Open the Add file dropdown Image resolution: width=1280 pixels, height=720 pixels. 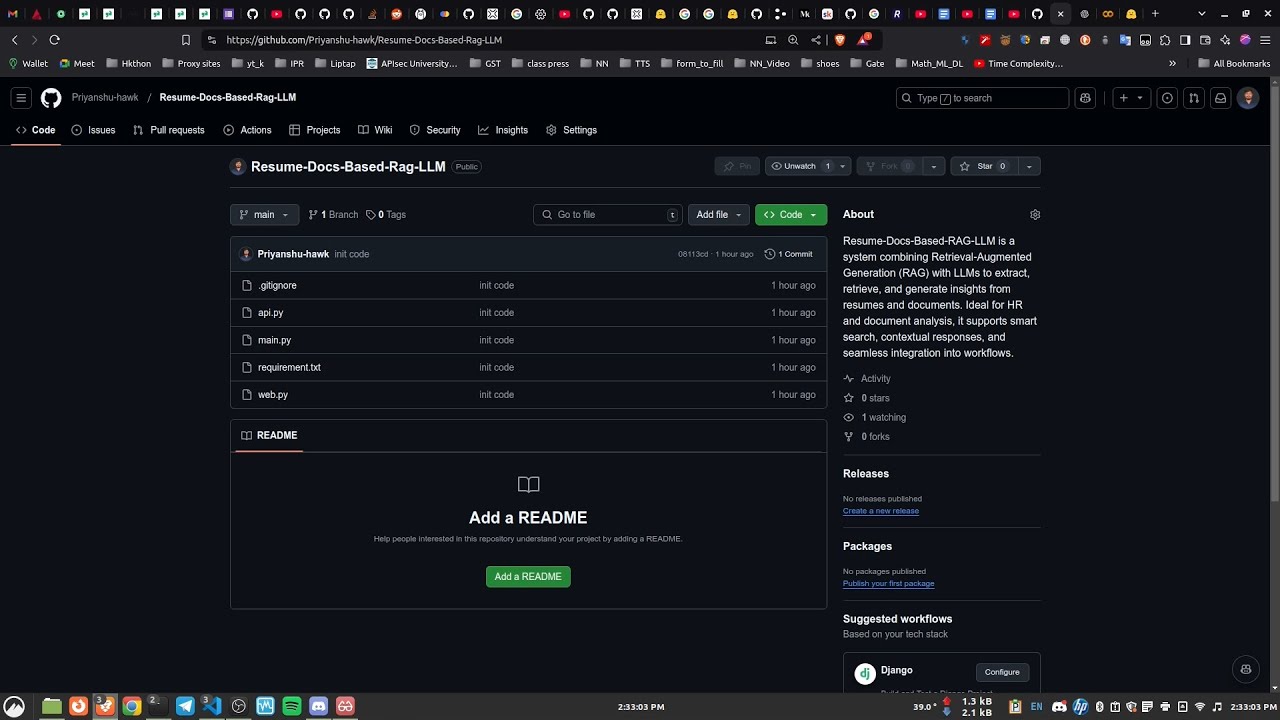click(x=718, y=214)
